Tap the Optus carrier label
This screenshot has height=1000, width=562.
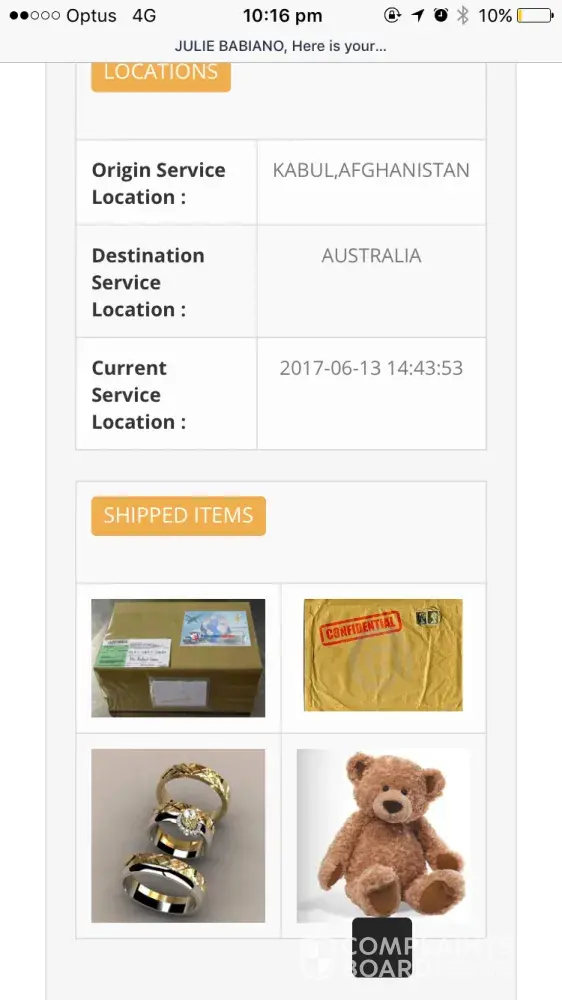pos(91,15)
